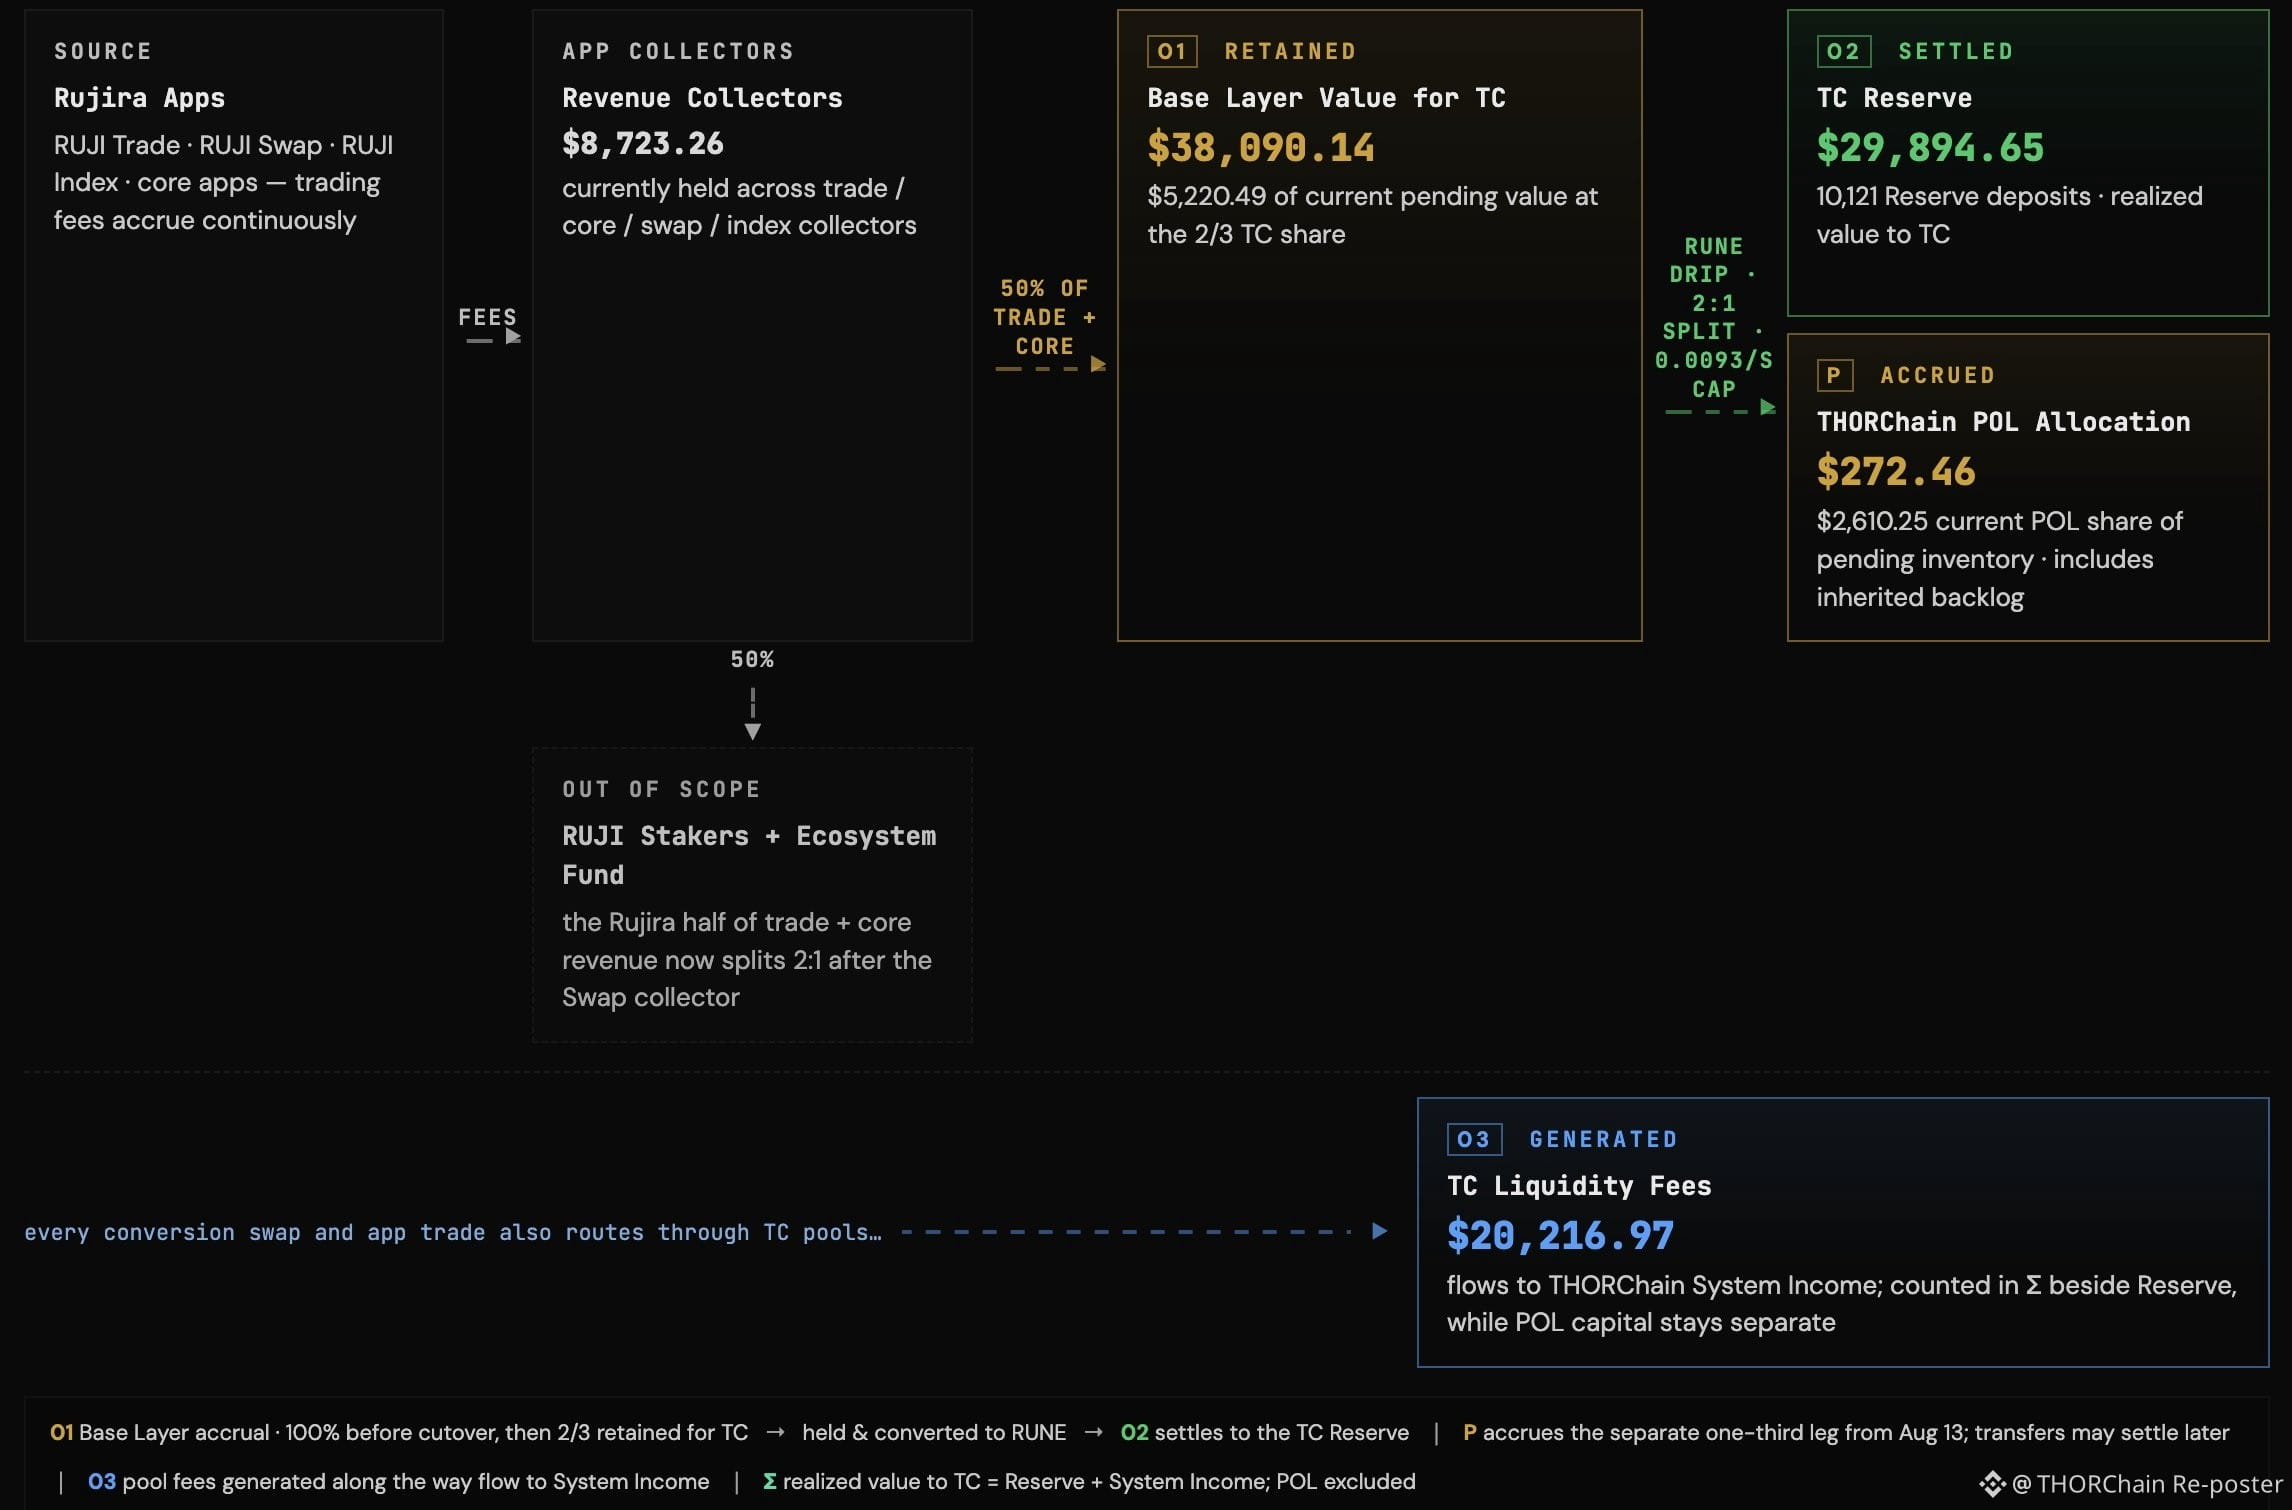Click the "TC Liquidity Fees" heading

coord(1579,1186)
